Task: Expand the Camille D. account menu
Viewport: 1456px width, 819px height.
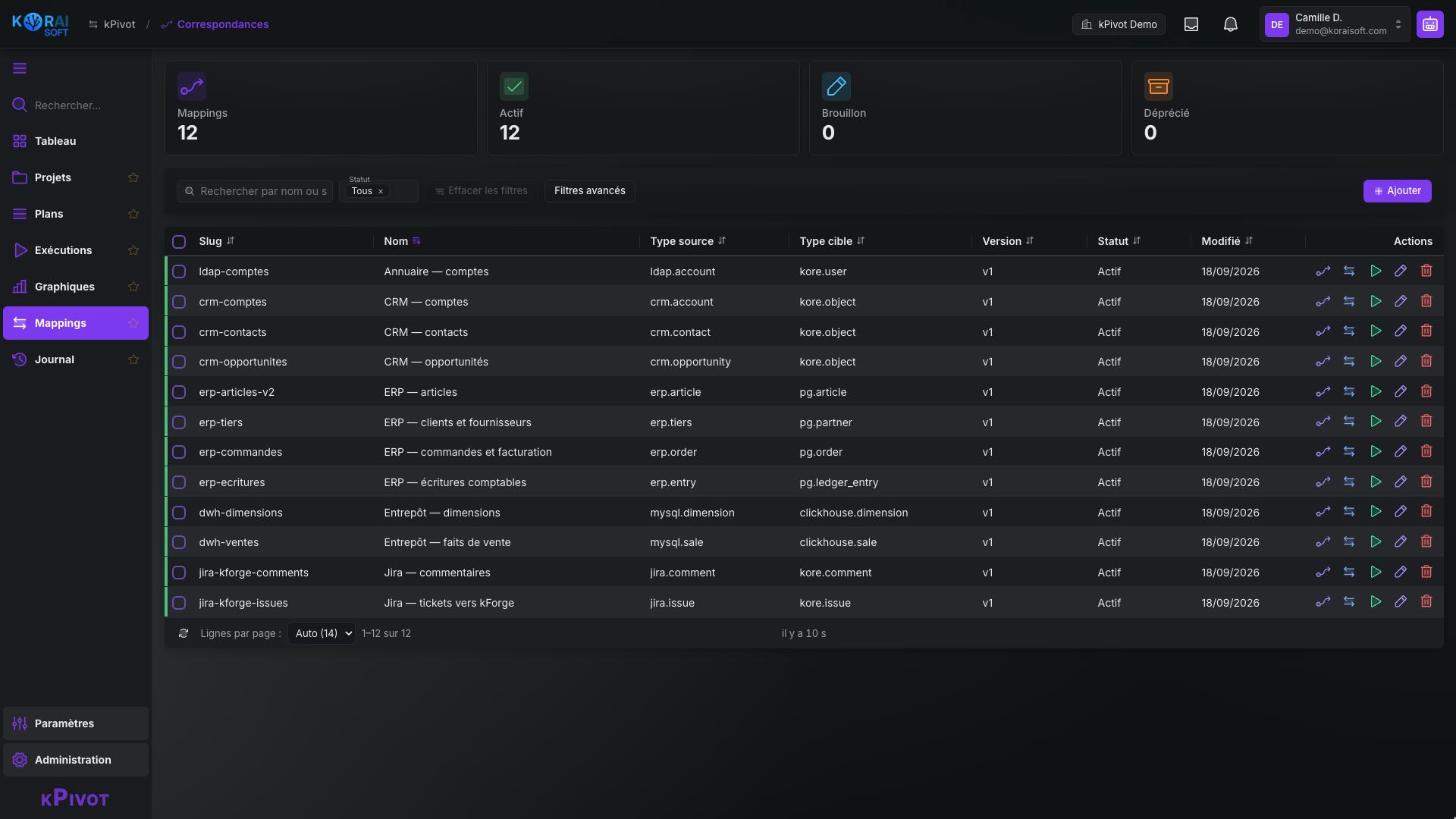Action: (x=1335, y=24)
